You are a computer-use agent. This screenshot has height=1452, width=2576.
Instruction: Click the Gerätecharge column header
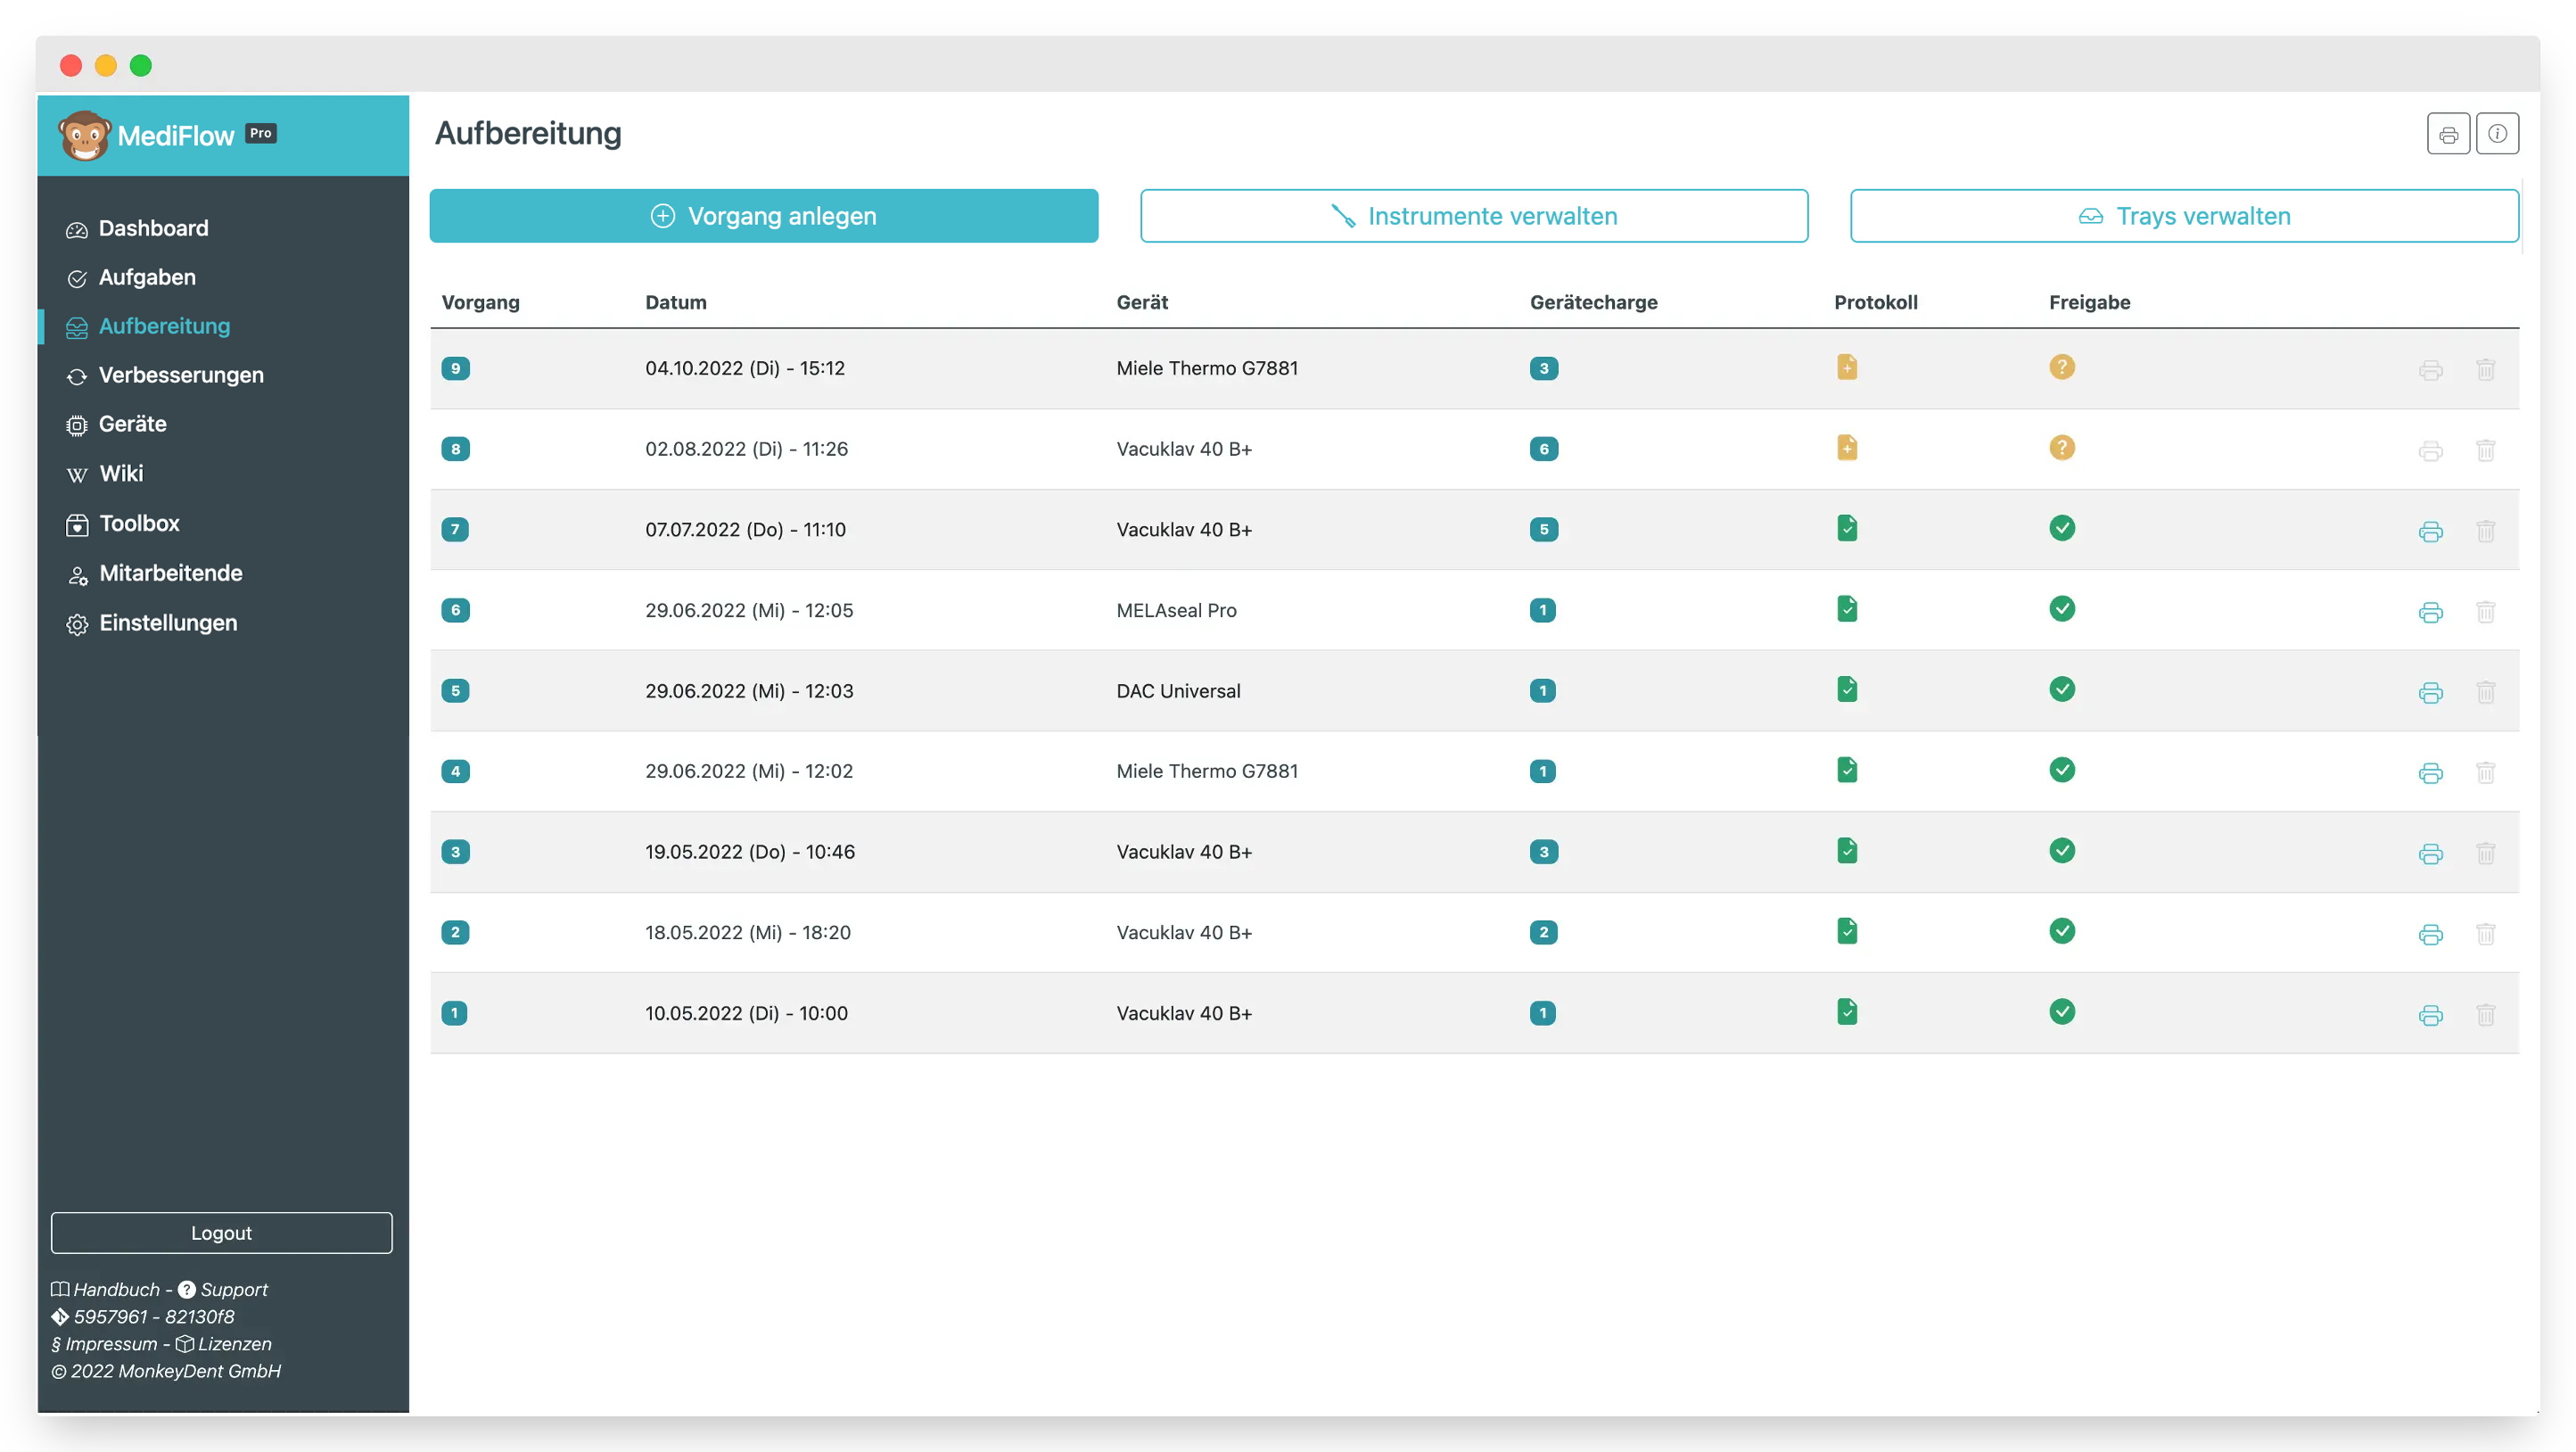1593,302
